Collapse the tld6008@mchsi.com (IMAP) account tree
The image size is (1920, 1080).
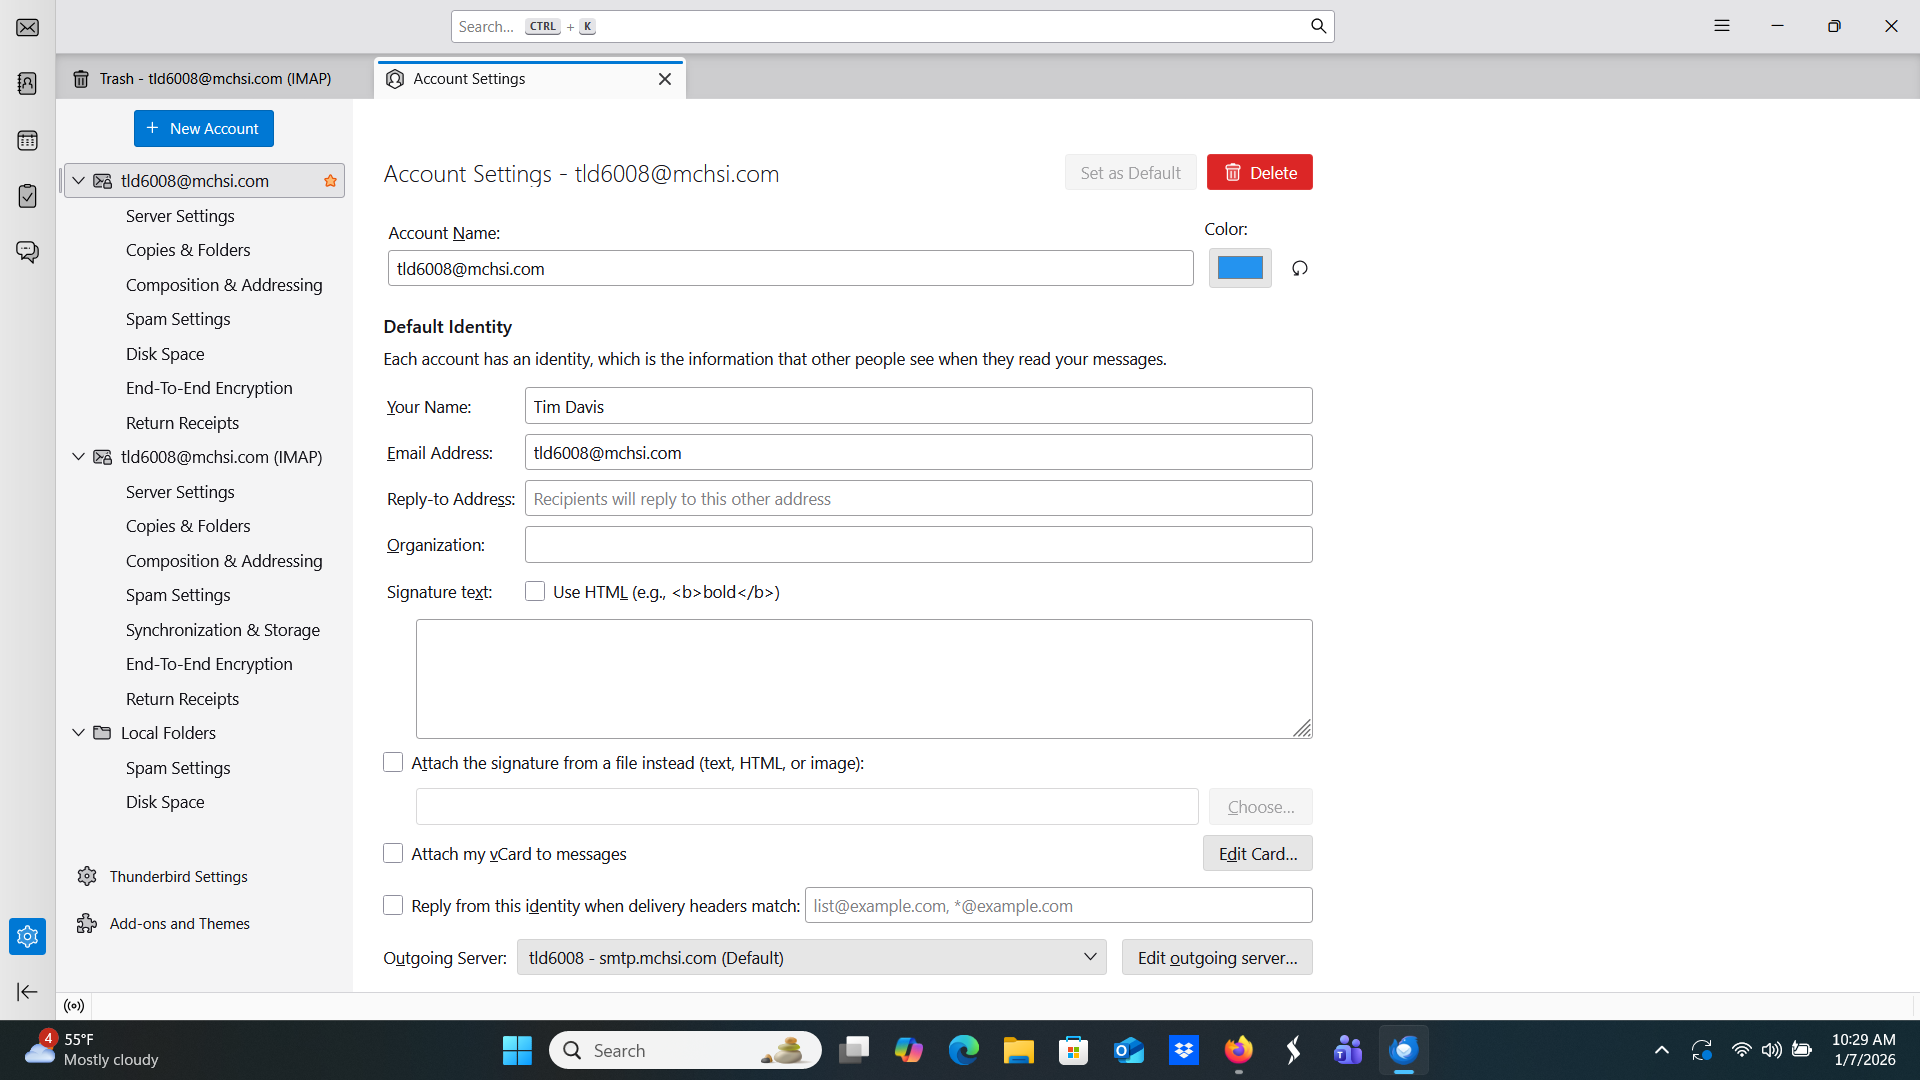pyautogui.click(x=78, y=456)
